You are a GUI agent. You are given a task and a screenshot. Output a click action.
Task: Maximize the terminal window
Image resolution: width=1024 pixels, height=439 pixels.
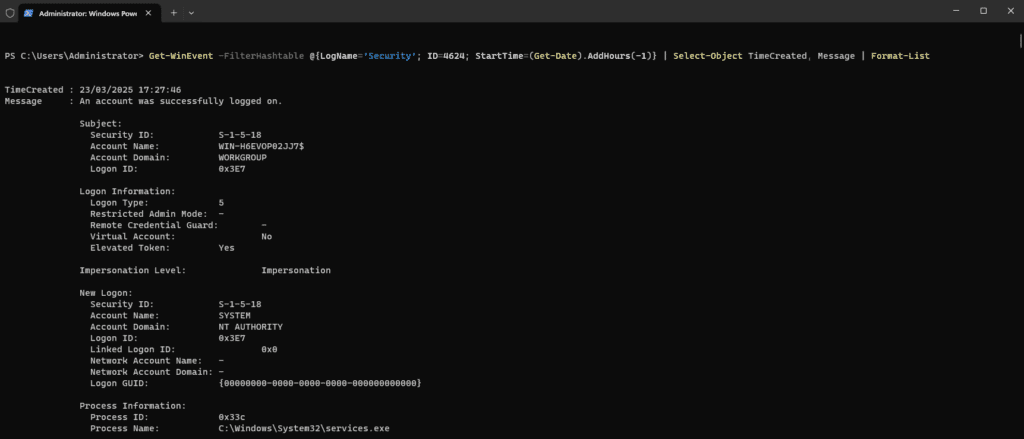(983, 11)
